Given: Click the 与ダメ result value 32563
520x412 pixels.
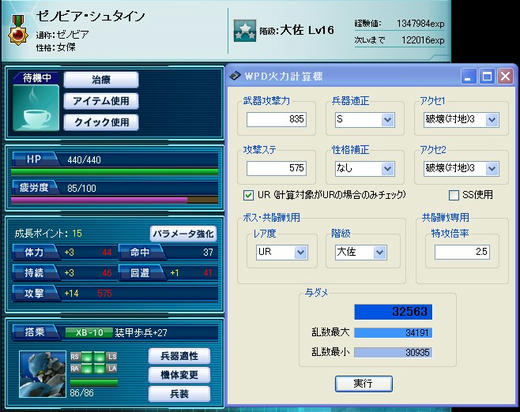Looking at the screenshot, I should (x=393, y=312).
